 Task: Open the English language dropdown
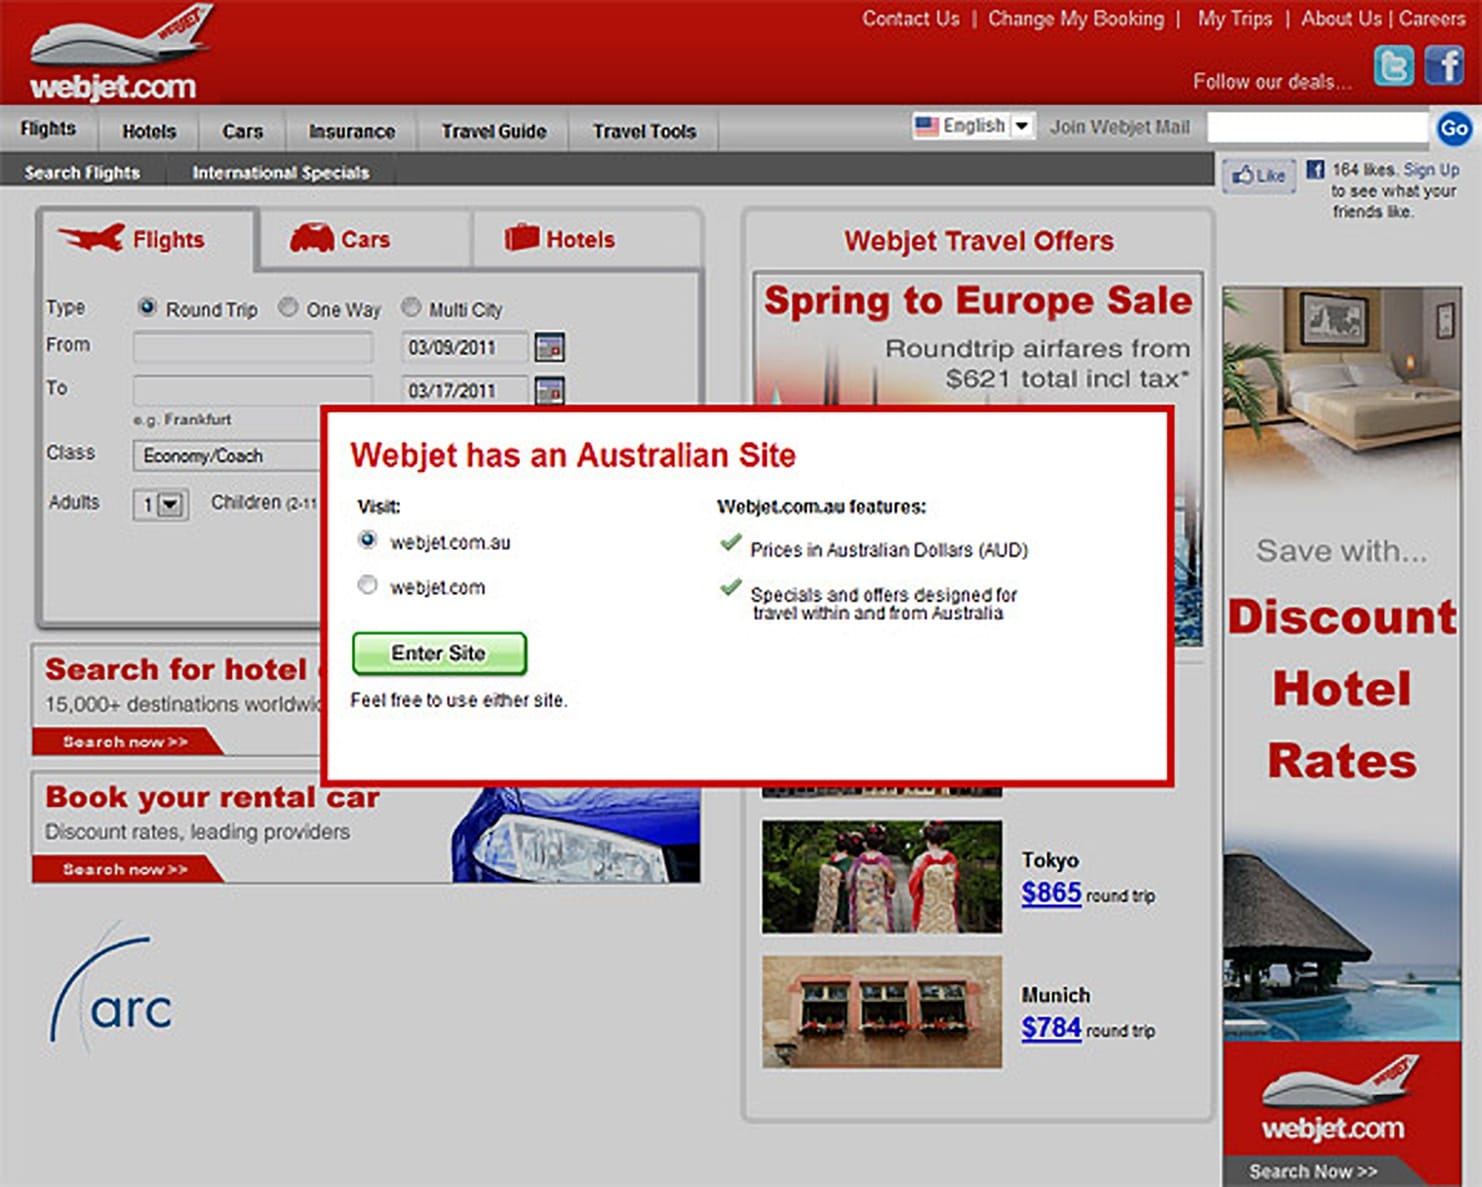pos(971,126)
